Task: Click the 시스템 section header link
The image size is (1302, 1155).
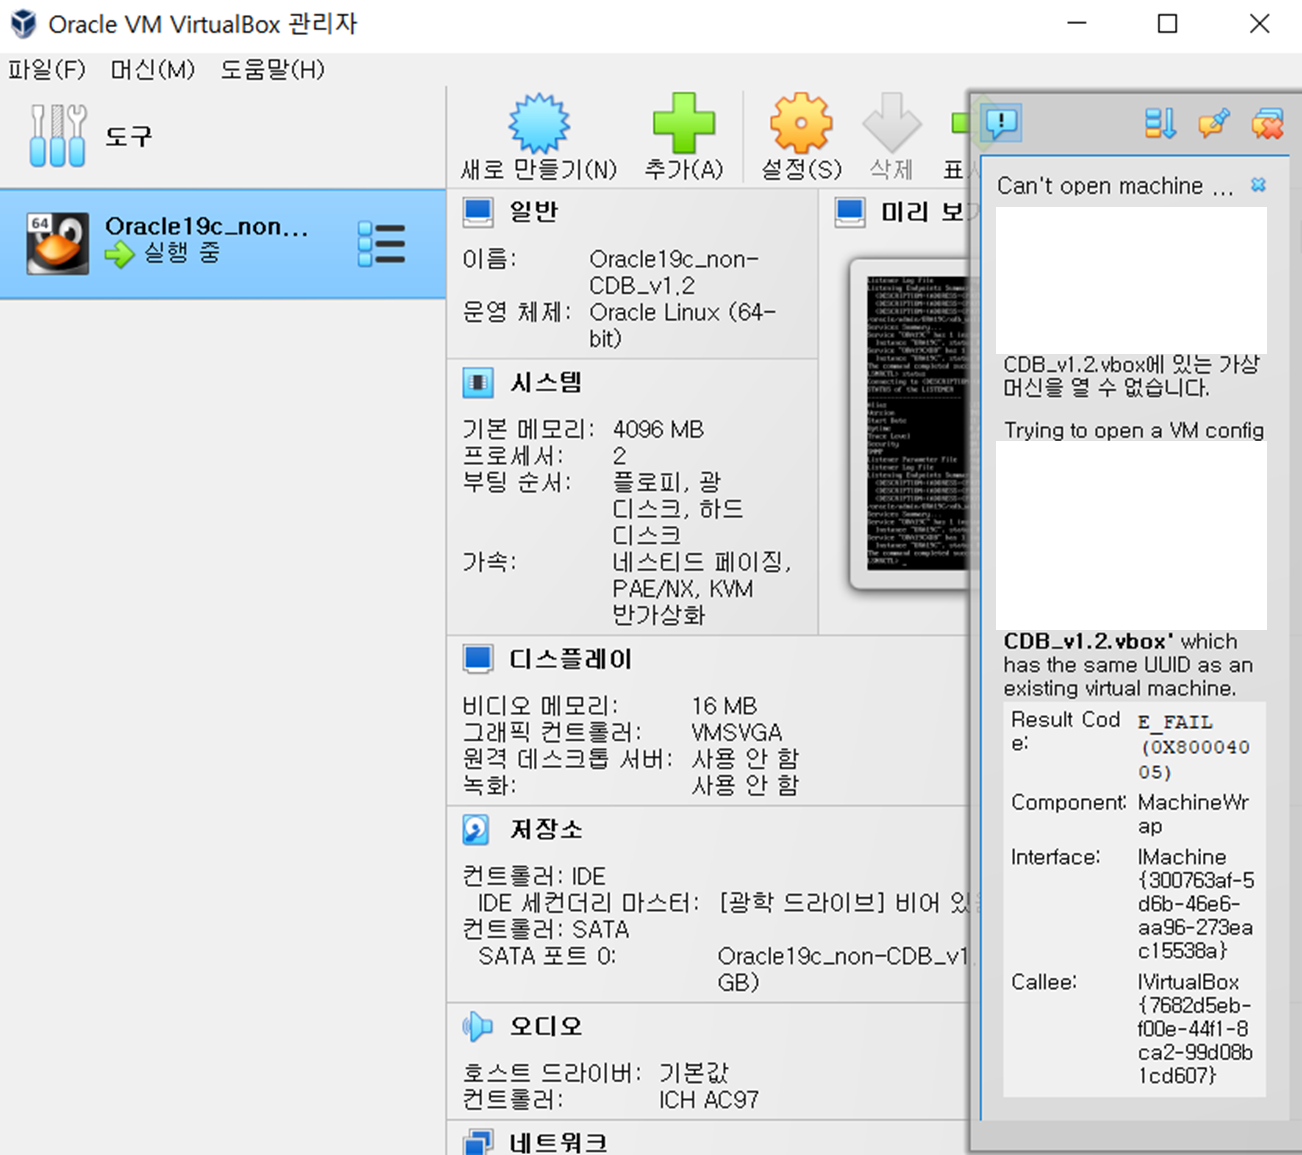Action: [x=546, y=383]
